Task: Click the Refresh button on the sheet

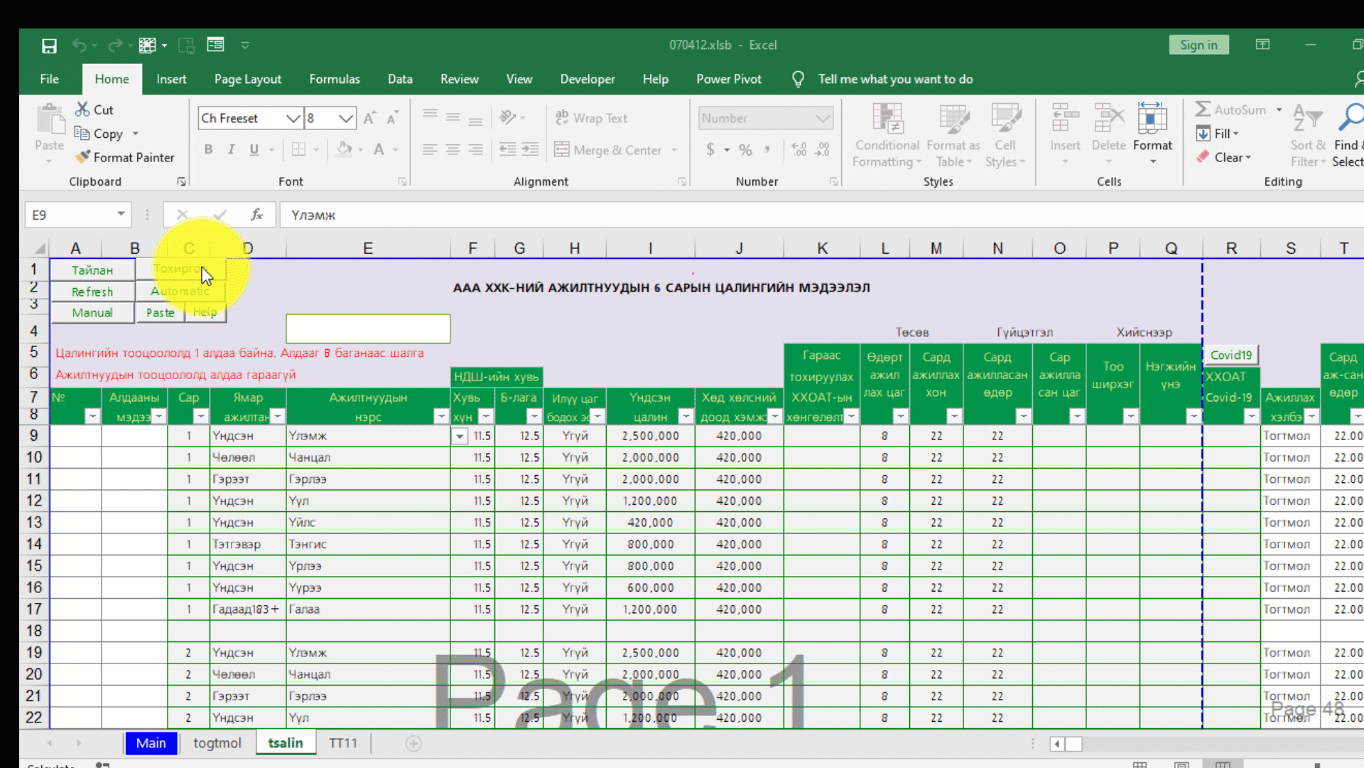Action: tap(92, 292)
